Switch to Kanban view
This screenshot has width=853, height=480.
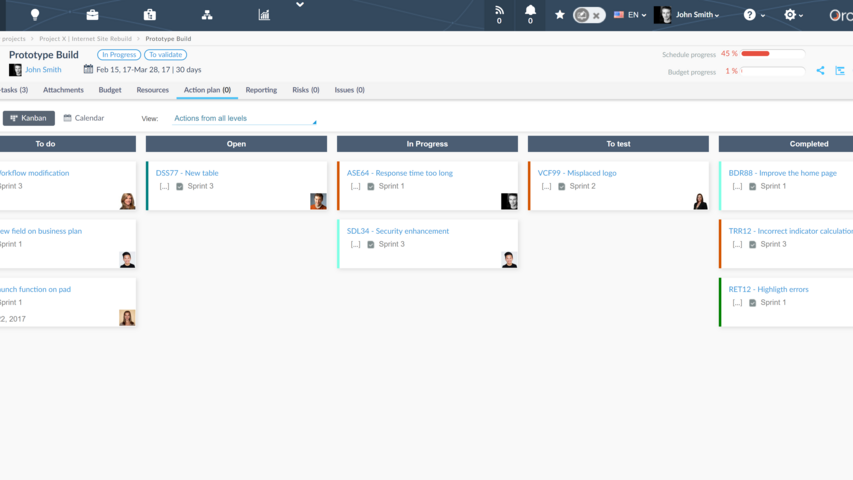(x=29, y=118)
